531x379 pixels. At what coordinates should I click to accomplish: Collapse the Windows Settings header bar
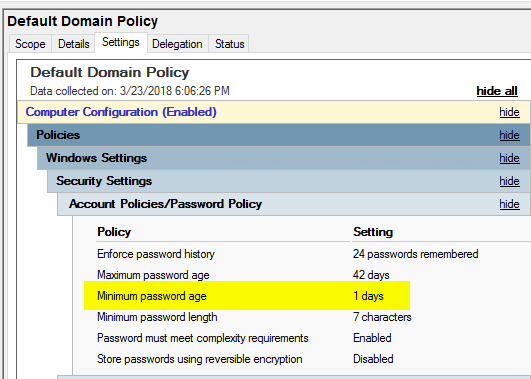click(x=284, y=158)
